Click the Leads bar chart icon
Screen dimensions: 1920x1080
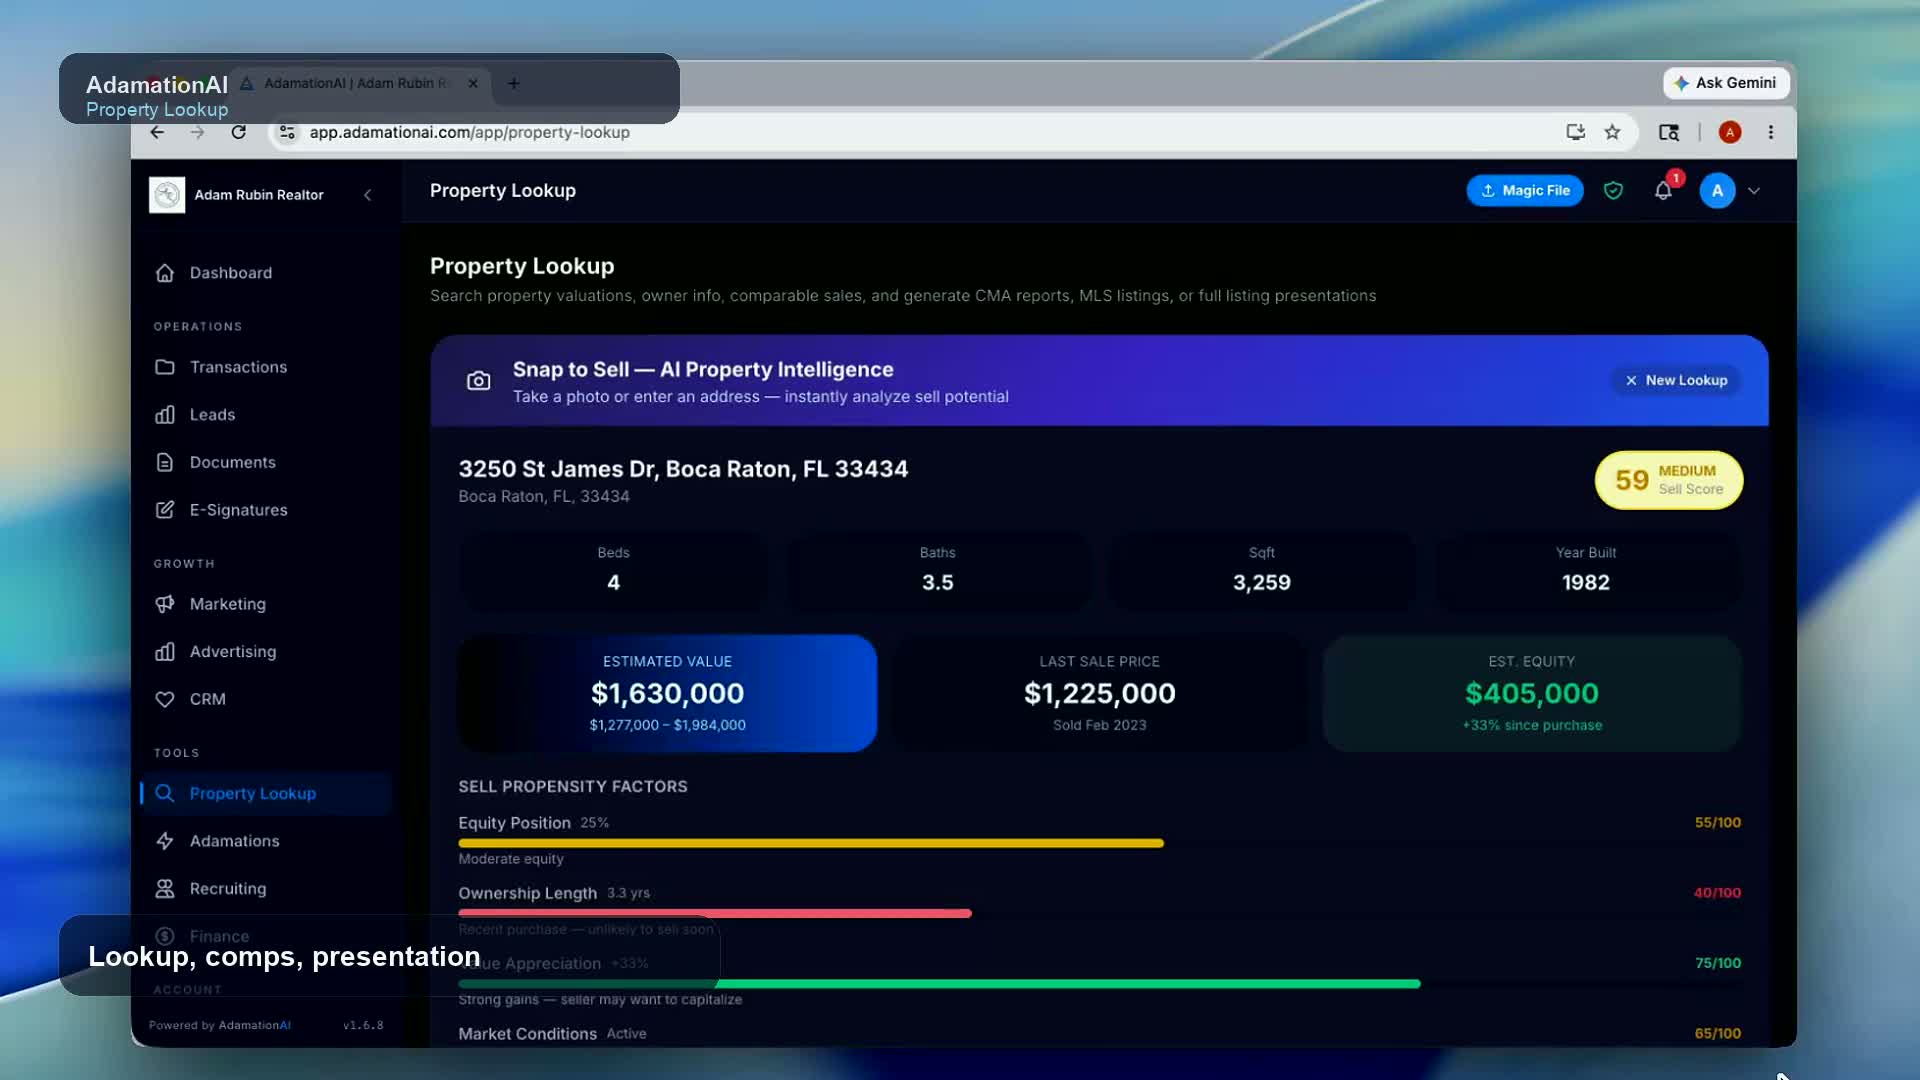[165, 415]
